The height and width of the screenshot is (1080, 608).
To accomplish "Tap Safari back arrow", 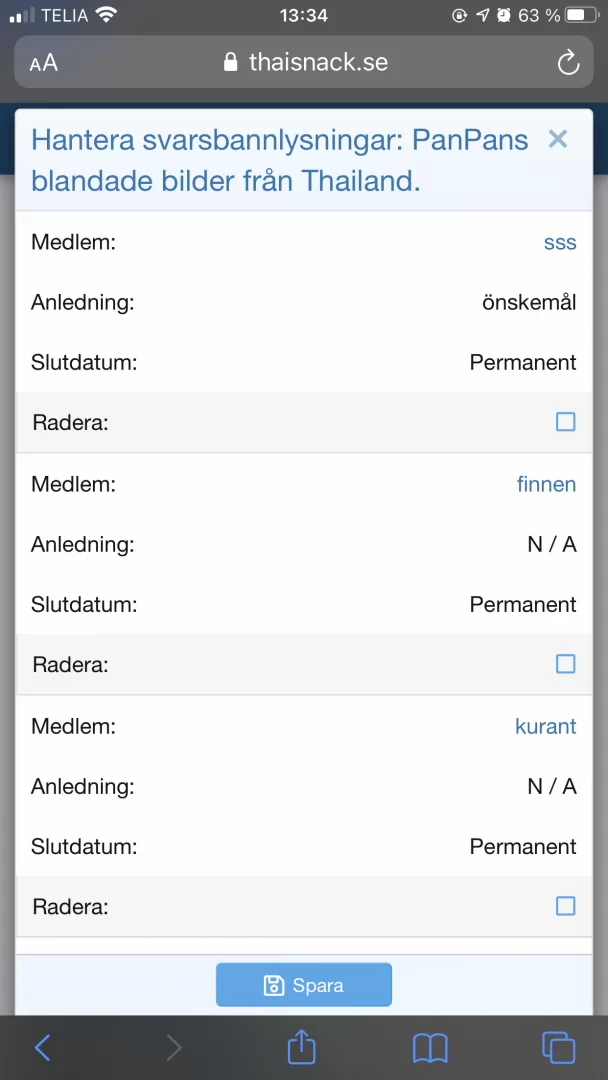I will pyautogui.click(x=42, y=1047).
